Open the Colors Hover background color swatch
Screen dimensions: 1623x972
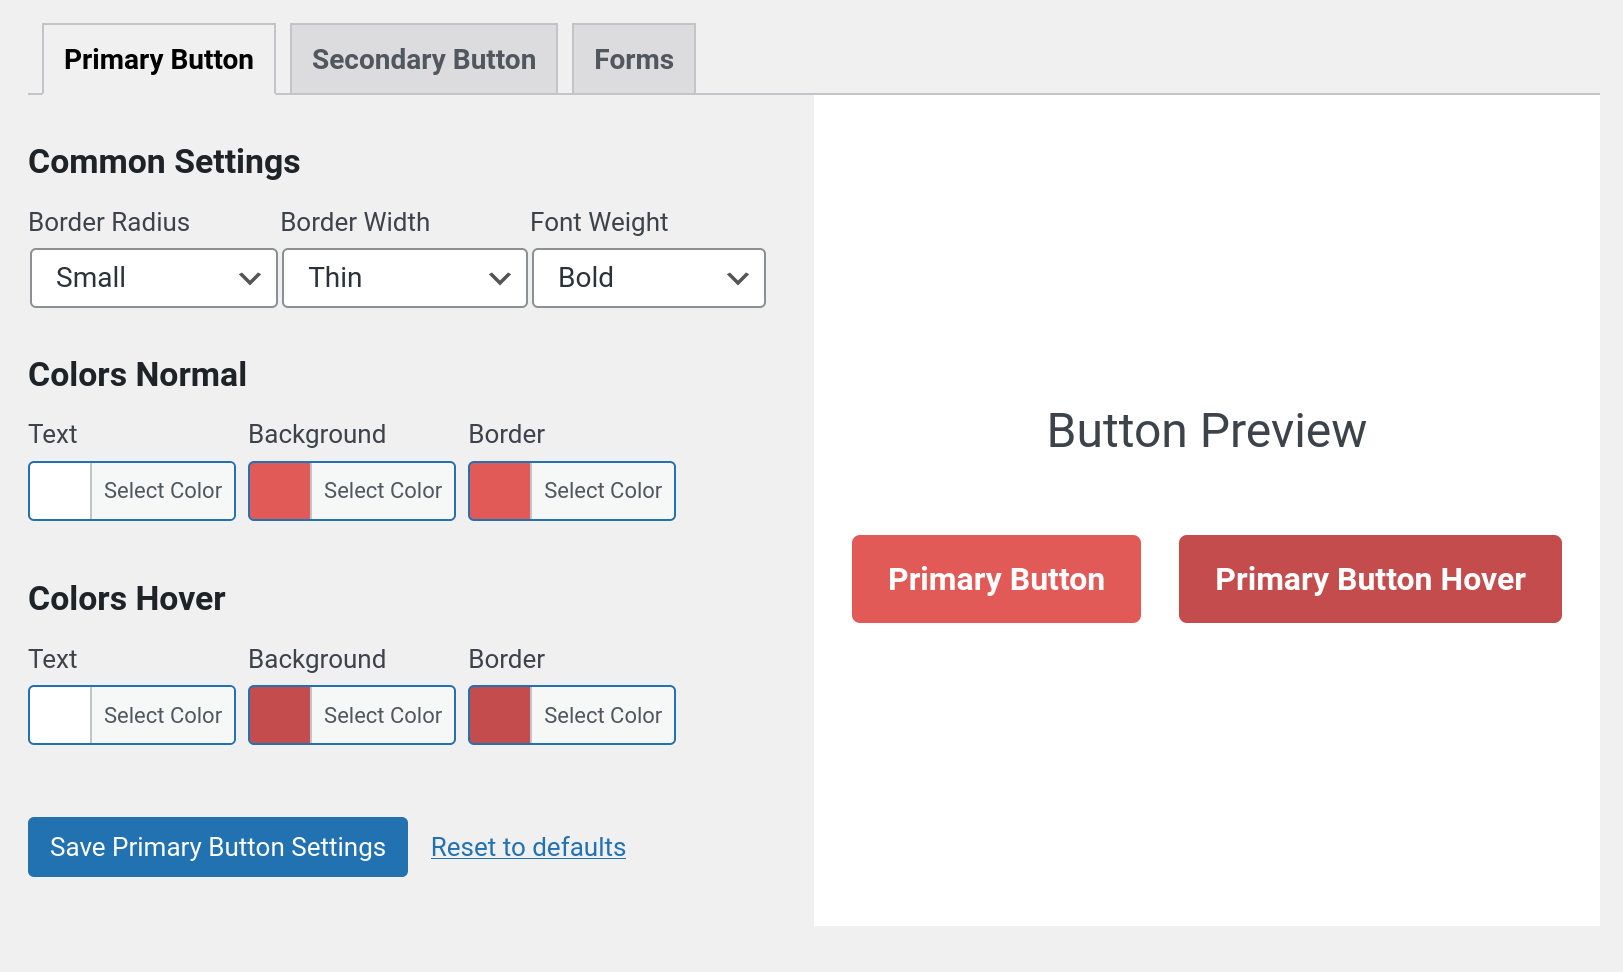tap(280, 715)
